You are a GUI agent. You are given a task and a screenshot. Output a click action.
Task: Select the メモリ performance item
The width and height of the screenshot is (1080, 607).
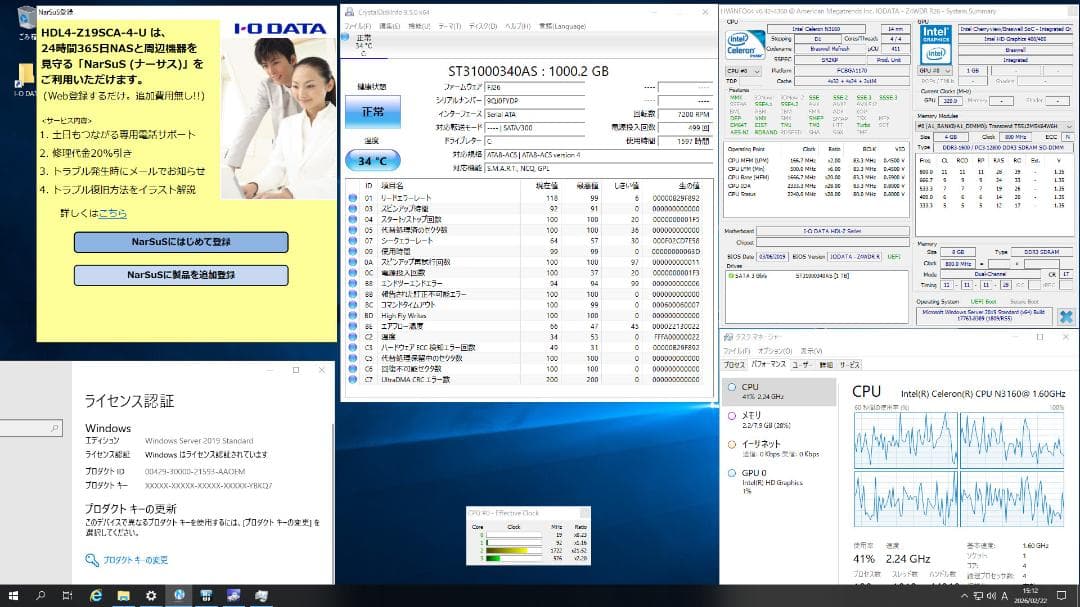coord(779,420)
